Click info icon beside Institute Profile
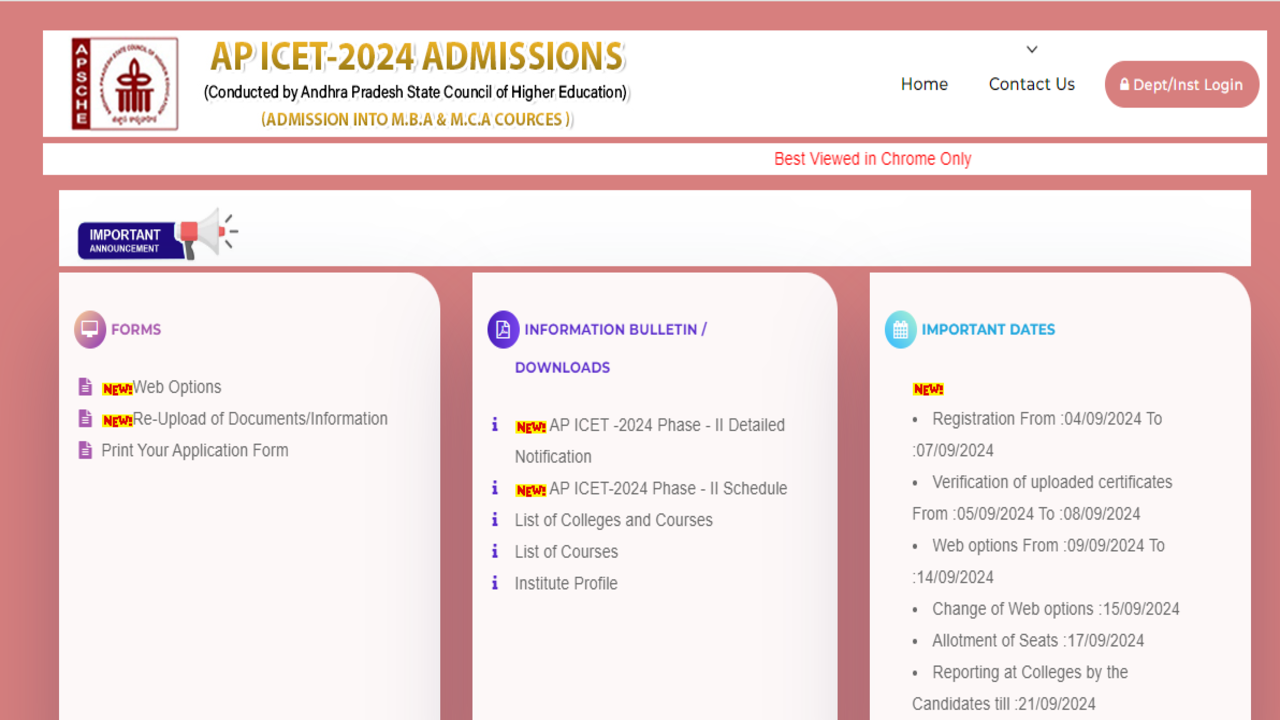The height and width of the screenshot is (720, 1280). point(494,583)
